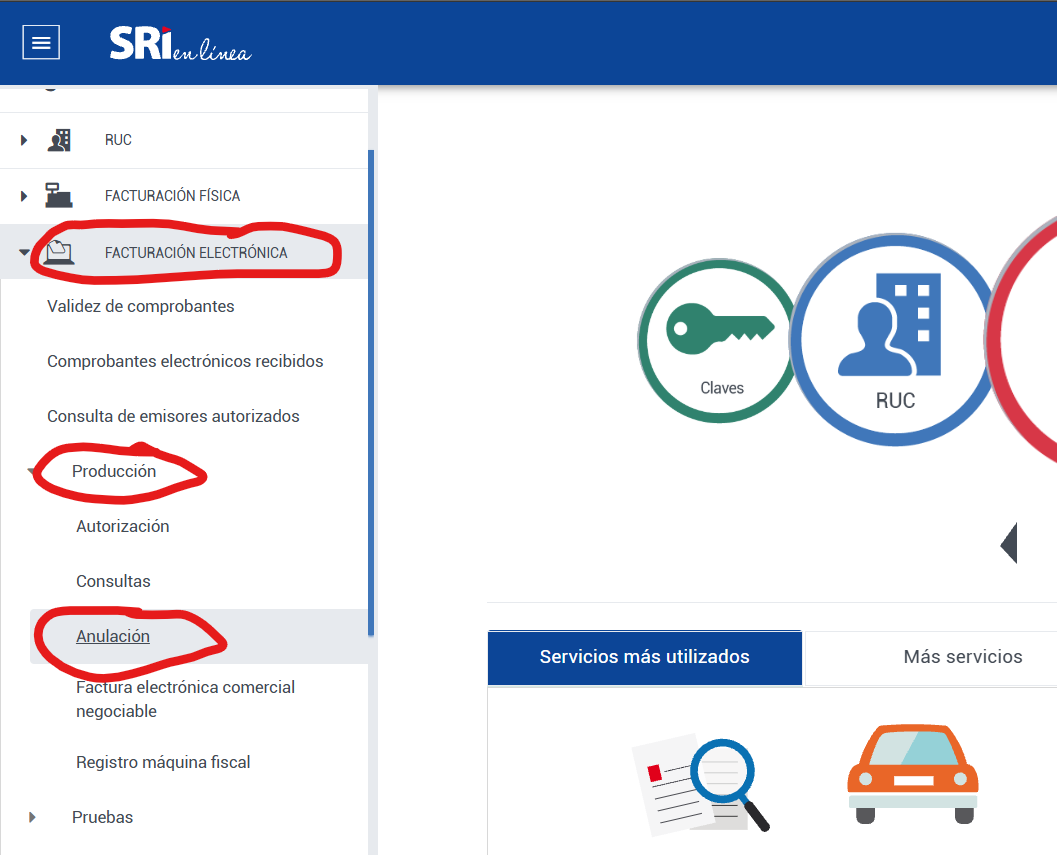Viewport: 1057px width, 855px height.
Task: Click the RUC building icon in sidebar
Action: (59, 140)
